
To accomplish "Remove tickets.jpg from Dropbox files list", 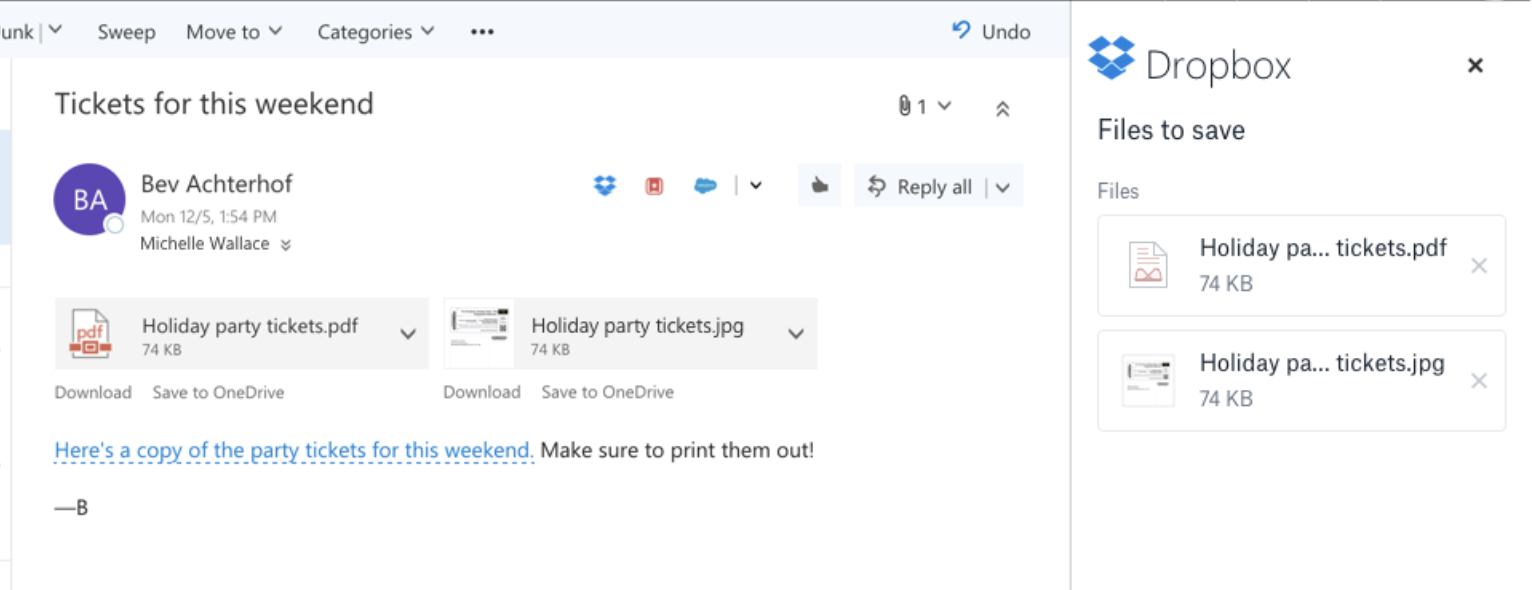I will pos(1479,381).
